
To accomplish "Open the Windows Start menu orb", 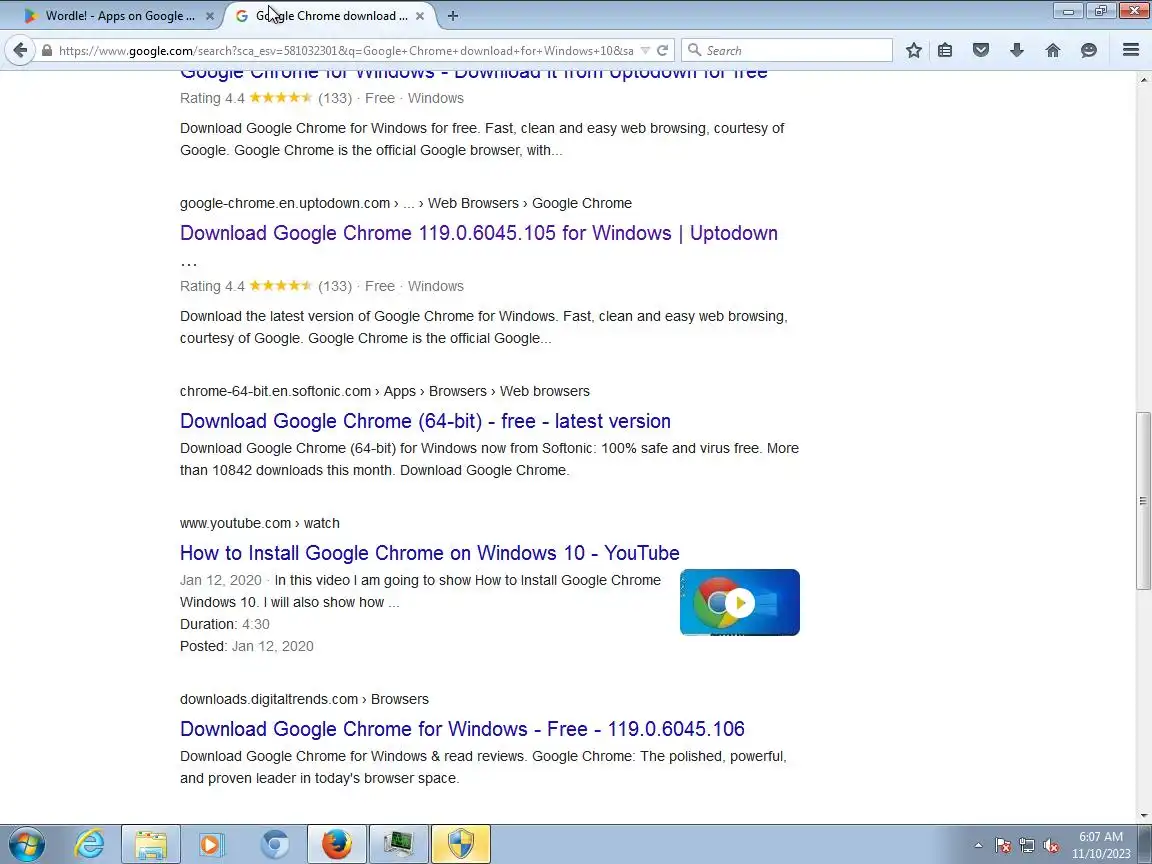I will (26, 844).
